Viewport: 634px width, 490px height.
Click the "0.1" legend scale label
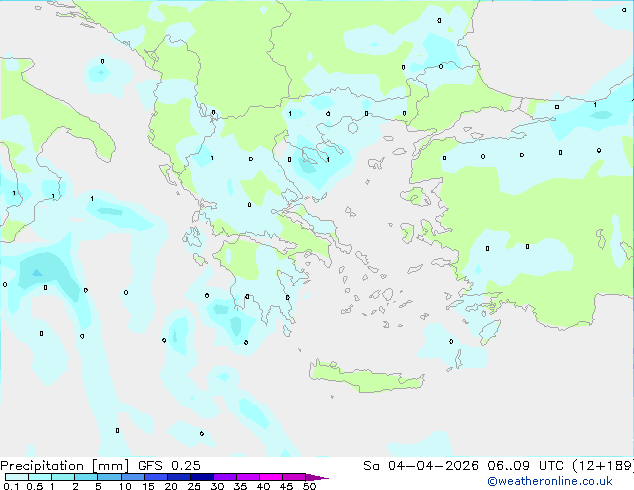tap(11, 486)
